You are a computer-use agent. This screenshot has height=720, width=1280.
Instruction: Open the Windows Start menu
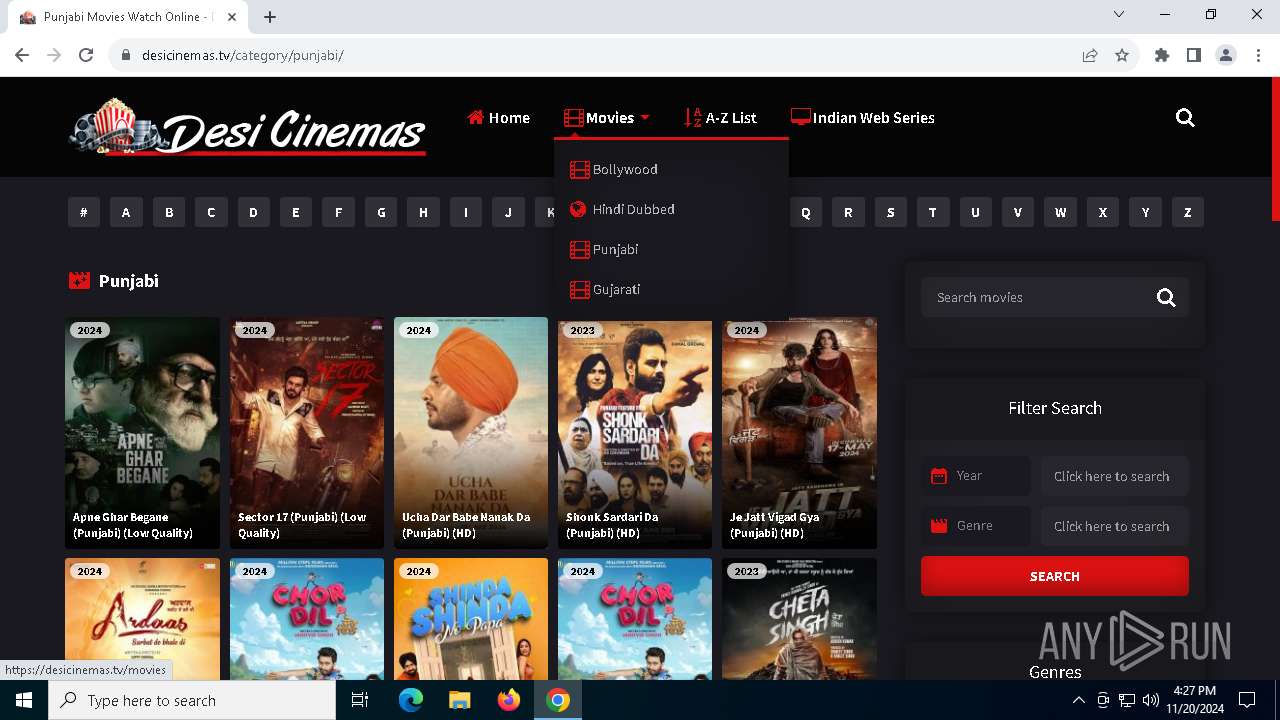point(24,700)
